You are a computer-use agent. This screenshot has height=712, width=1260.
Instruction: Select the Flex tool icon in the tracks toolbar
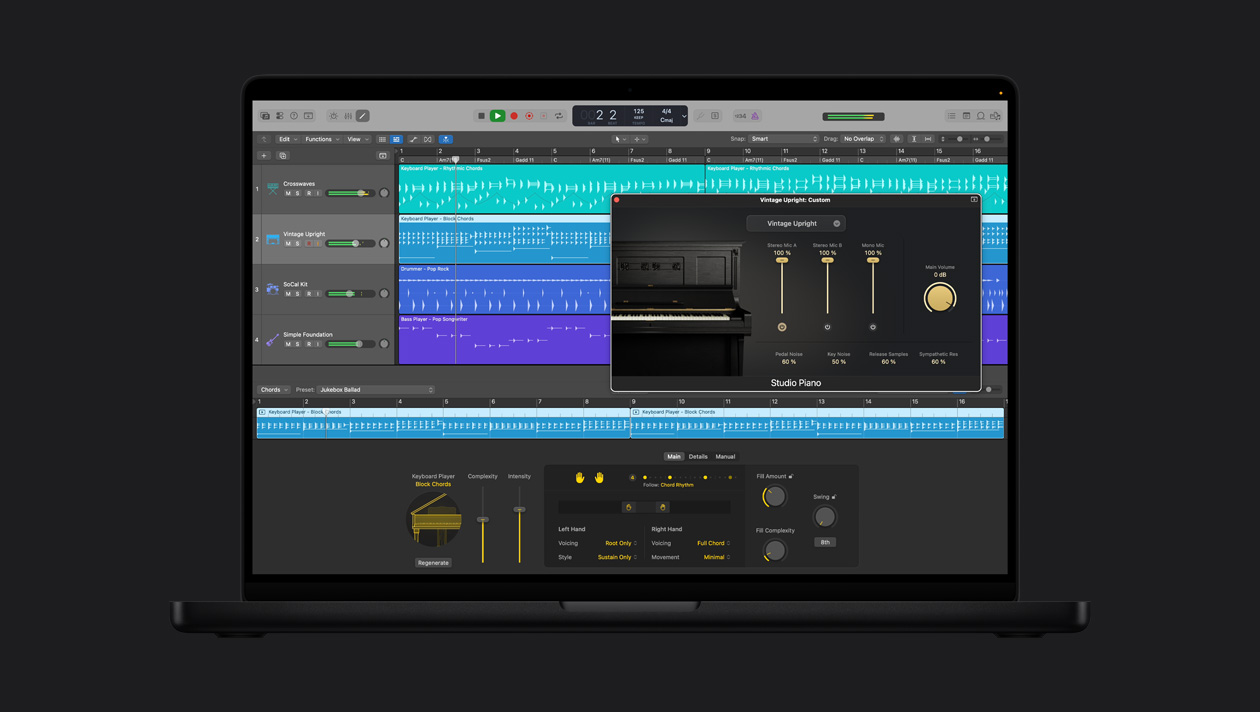click(x=427, y=139)
